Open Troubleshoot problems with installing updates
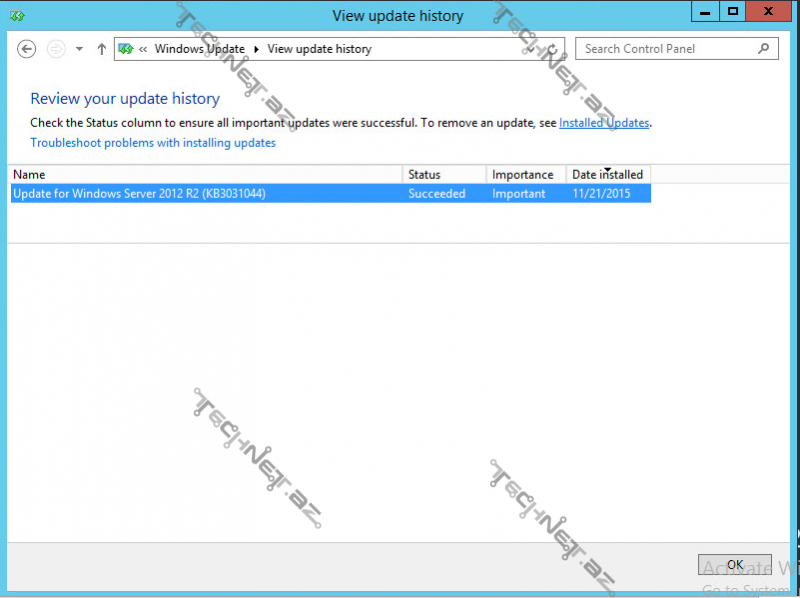 [x=153, y=143]
